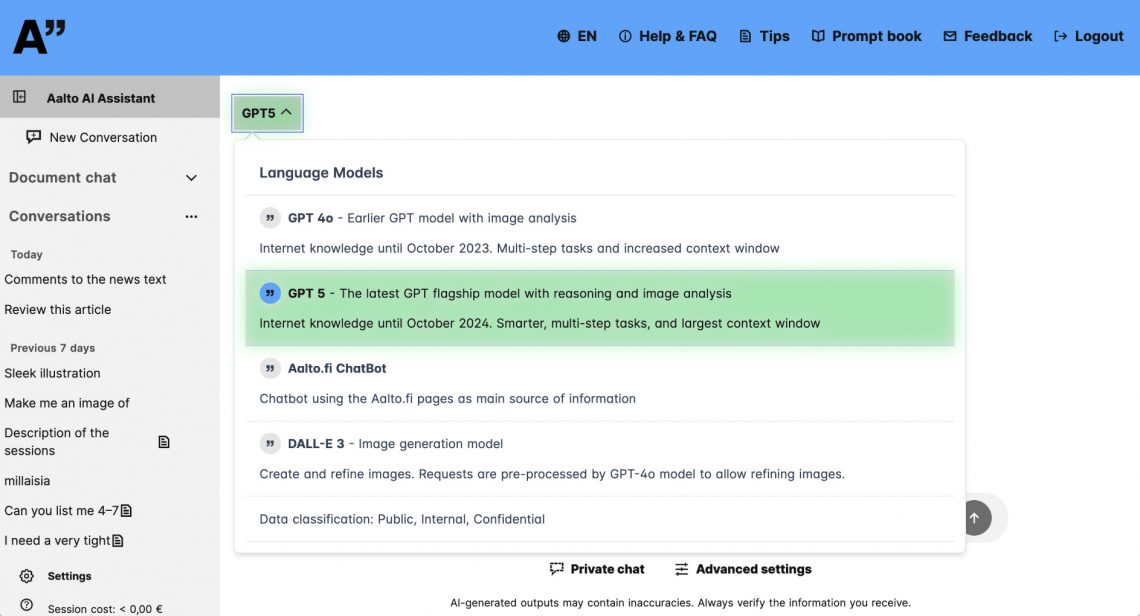
Task: Expand the Document chat section
Action: (191, 178)
